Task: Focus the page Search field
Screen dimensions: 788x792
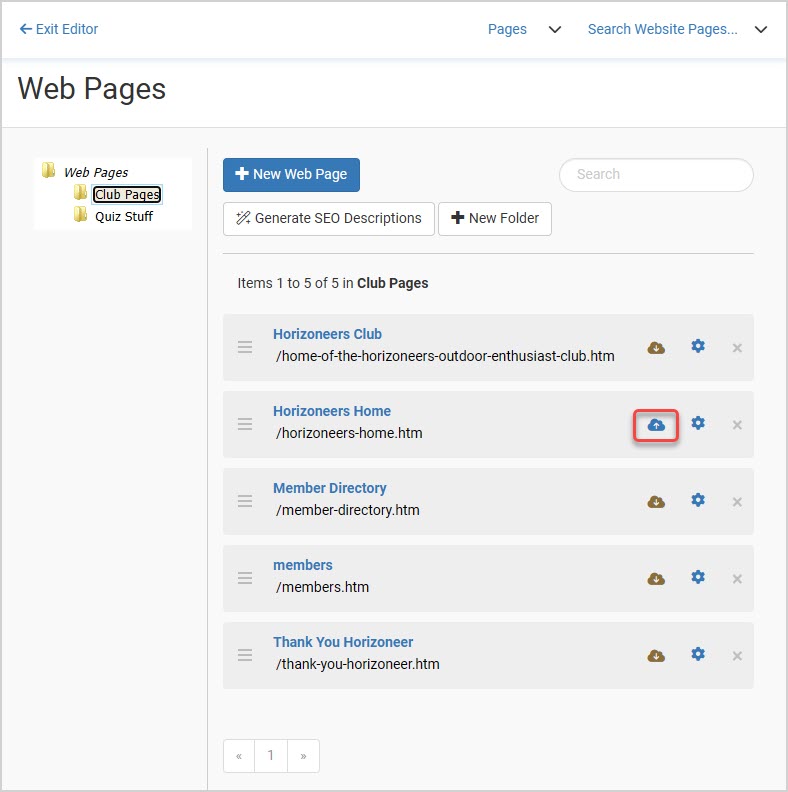Action: point(656,175)
